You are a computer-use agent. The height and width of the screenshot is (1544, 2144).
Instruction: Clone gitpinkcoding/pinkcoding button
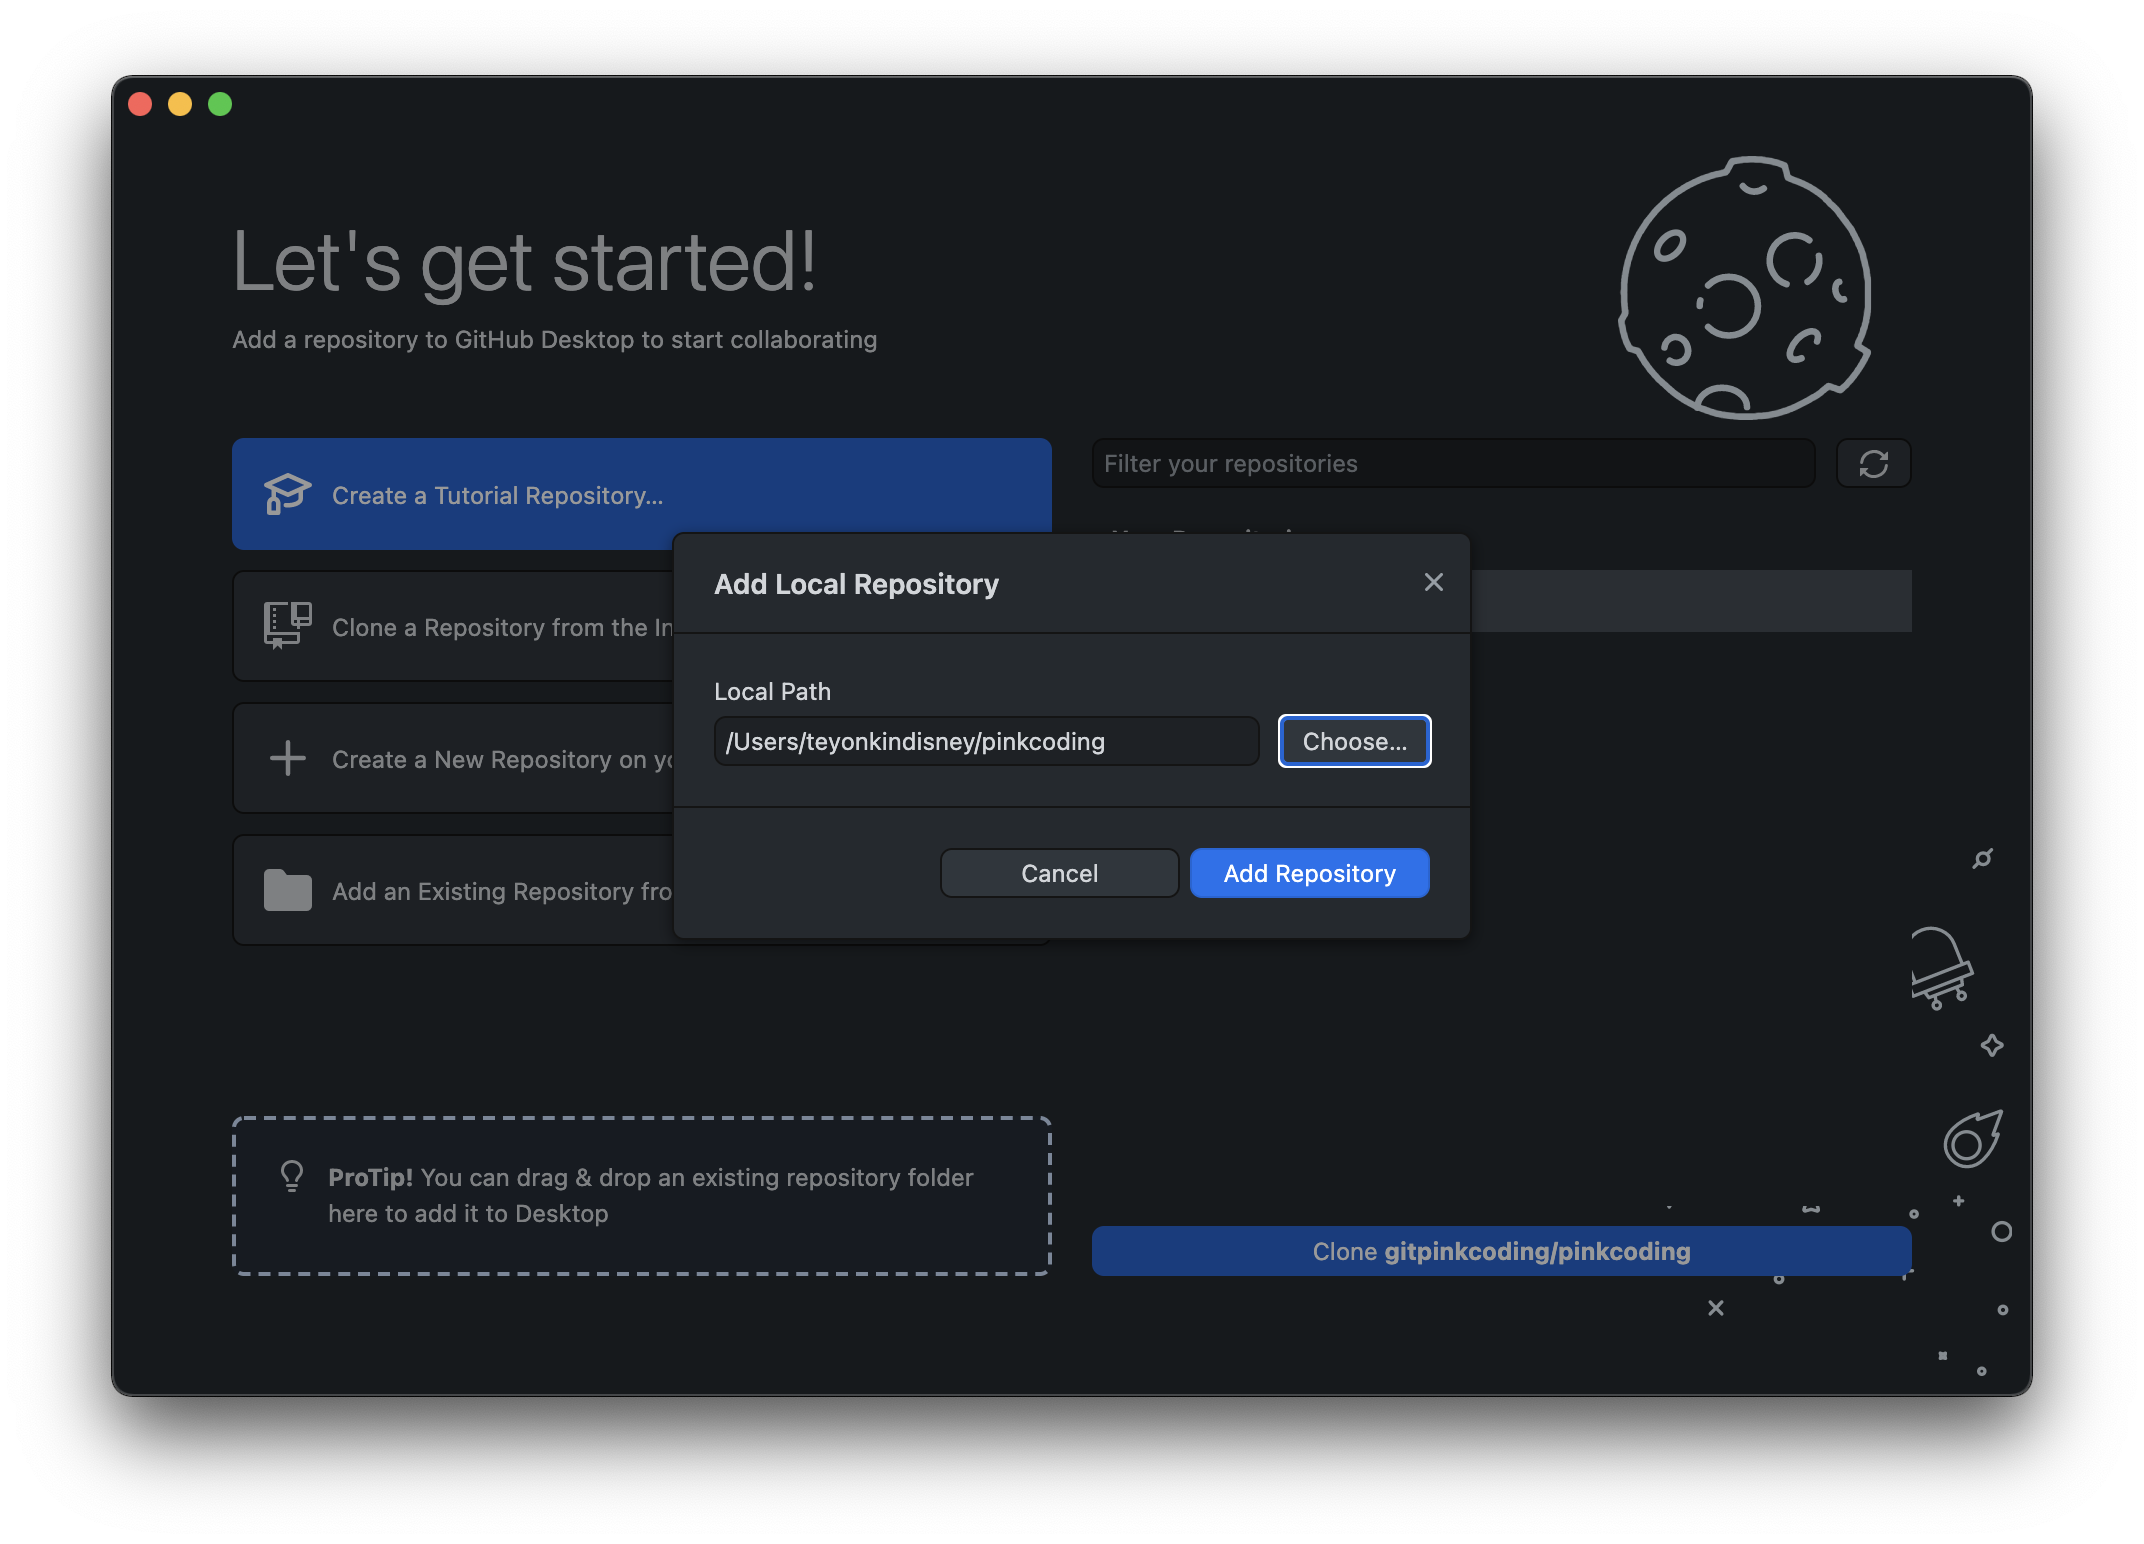point(1501,1251)
